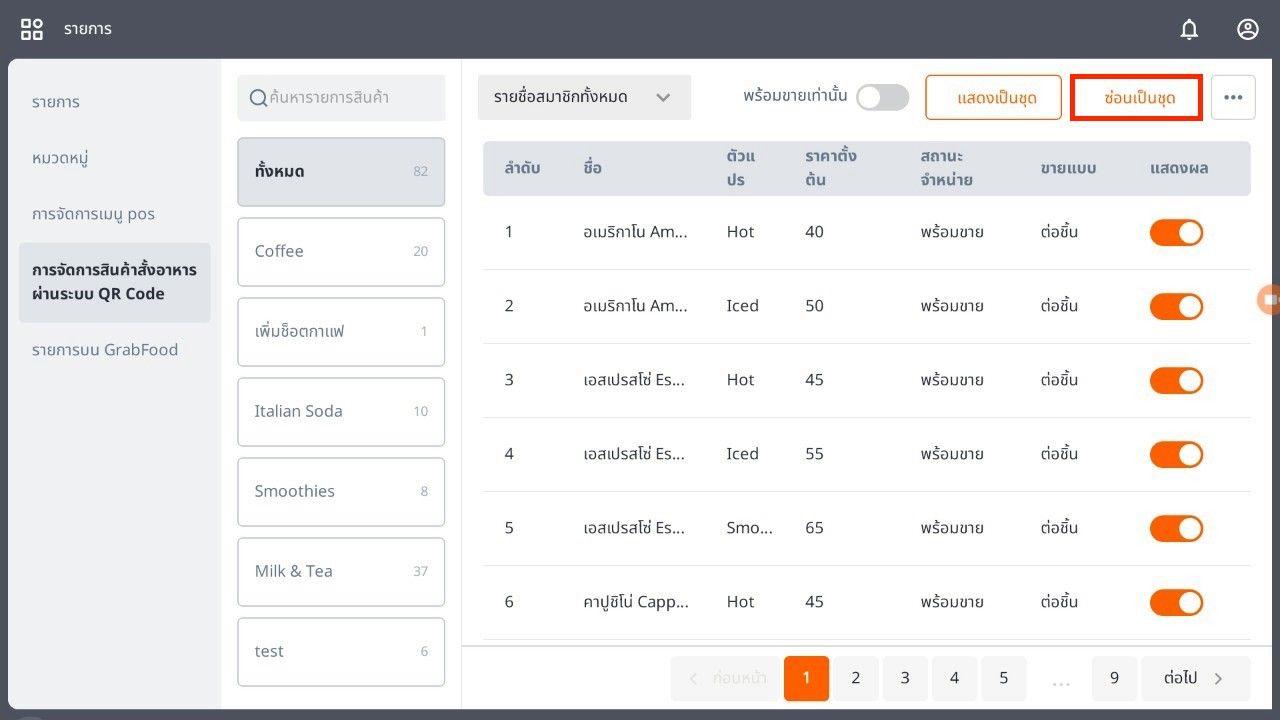Click the floating orange camera icon
1280x720 pixels.
(1269, 299)
